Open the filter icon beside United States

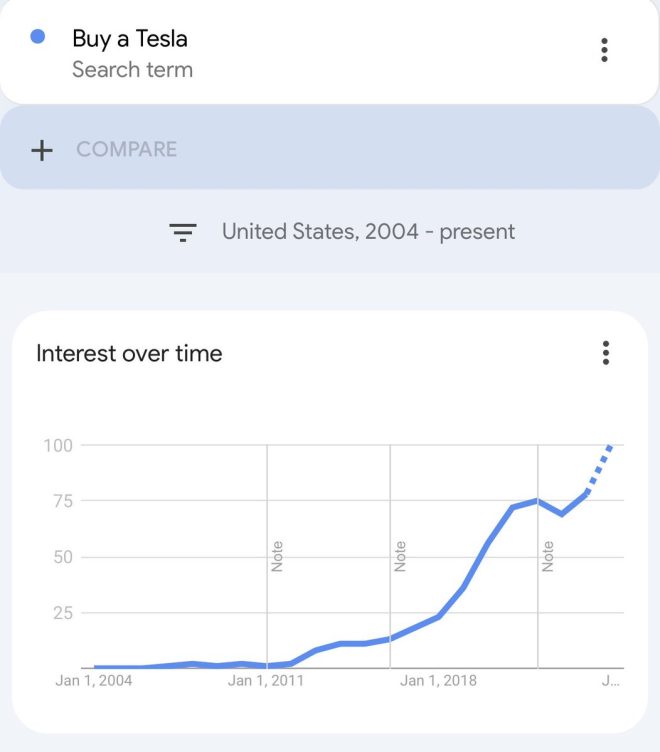click(183, 232)
